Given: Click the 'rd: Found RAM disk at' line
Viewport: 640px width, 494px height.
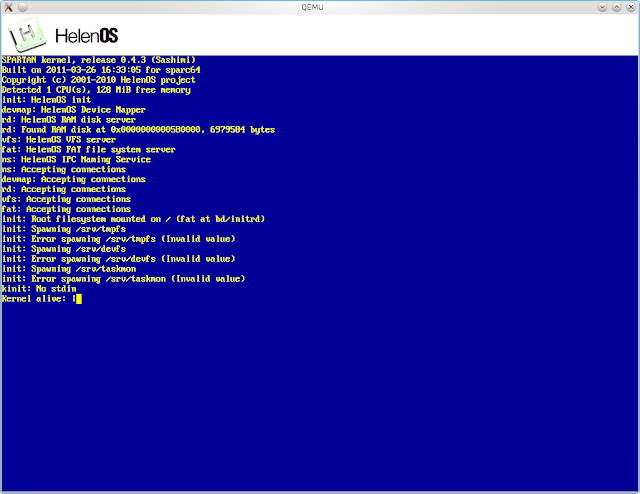Looking at the screenshot, I should tap(138, 130).
